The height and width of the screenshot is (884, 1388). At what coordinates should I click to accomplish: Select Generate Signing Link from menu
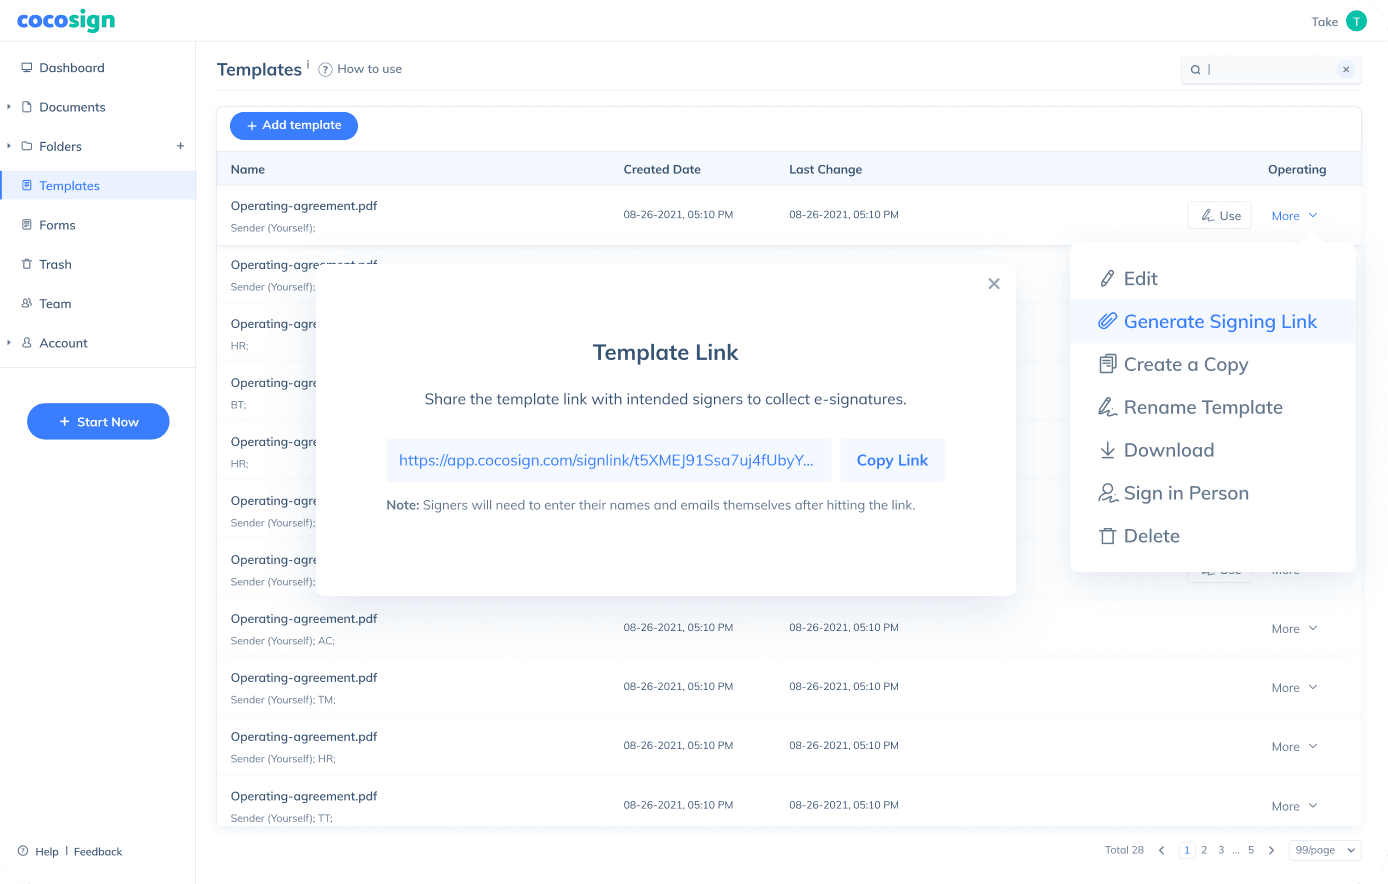[x=1219, y=321]
